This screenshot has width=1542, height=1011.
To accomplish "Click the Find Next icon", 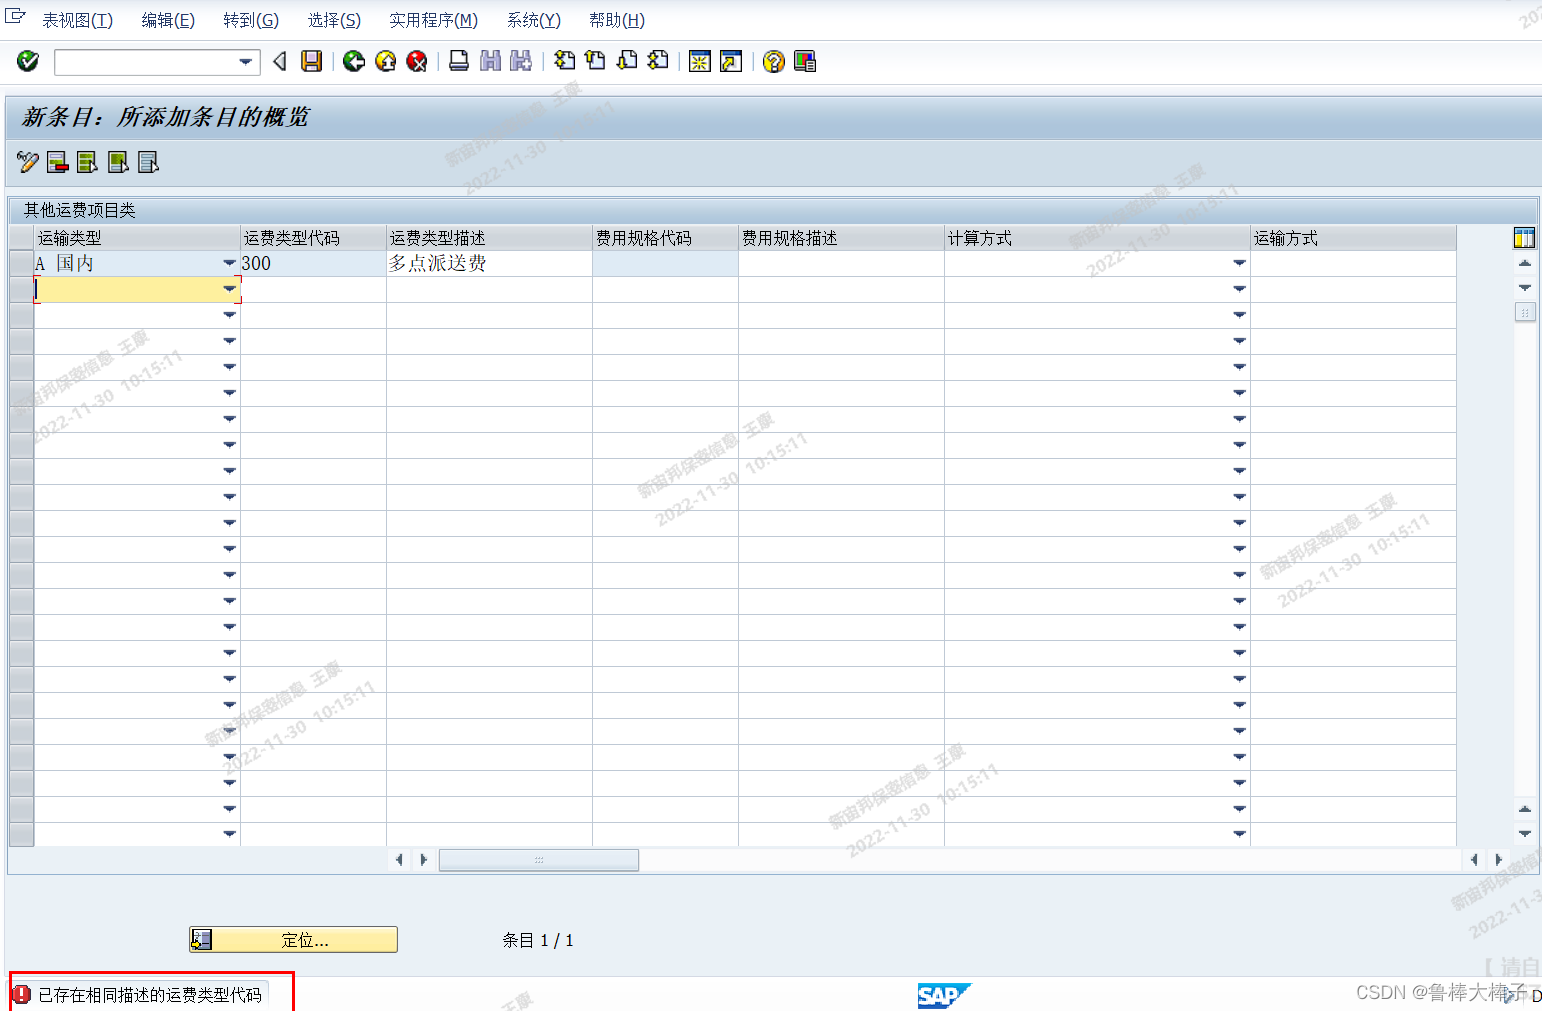I will pyautogui.click(x=520, y=61).
